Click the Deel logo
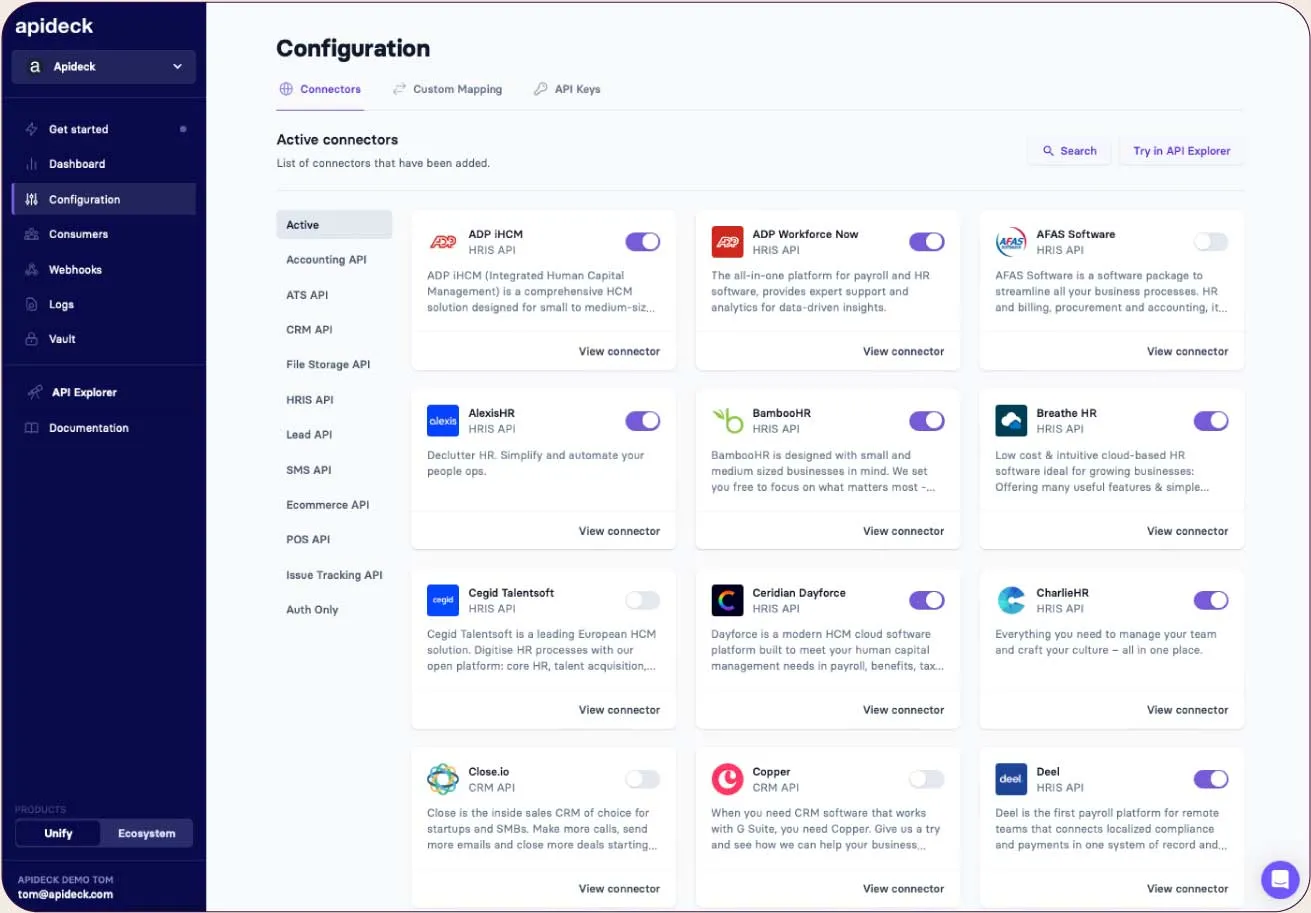The height and width of the screenshot is (913, 1311). 1011,779
